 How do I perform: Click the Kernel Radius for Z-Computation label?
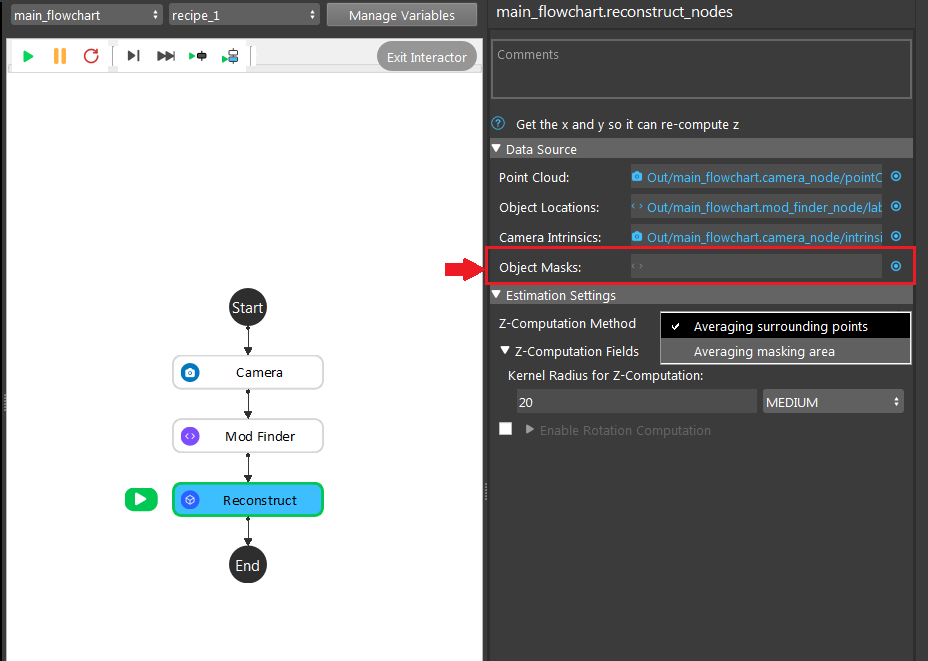point(605,375)
